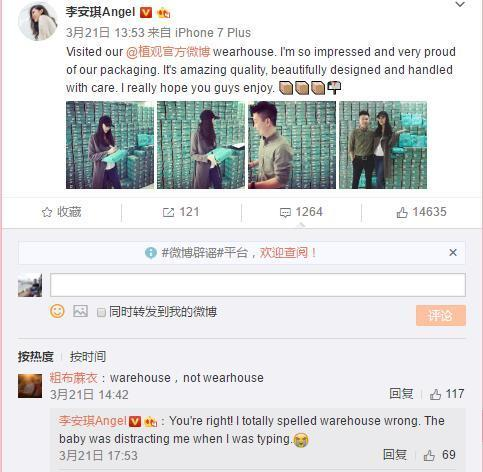Open the first warehouse photo thumbnail

110,145
